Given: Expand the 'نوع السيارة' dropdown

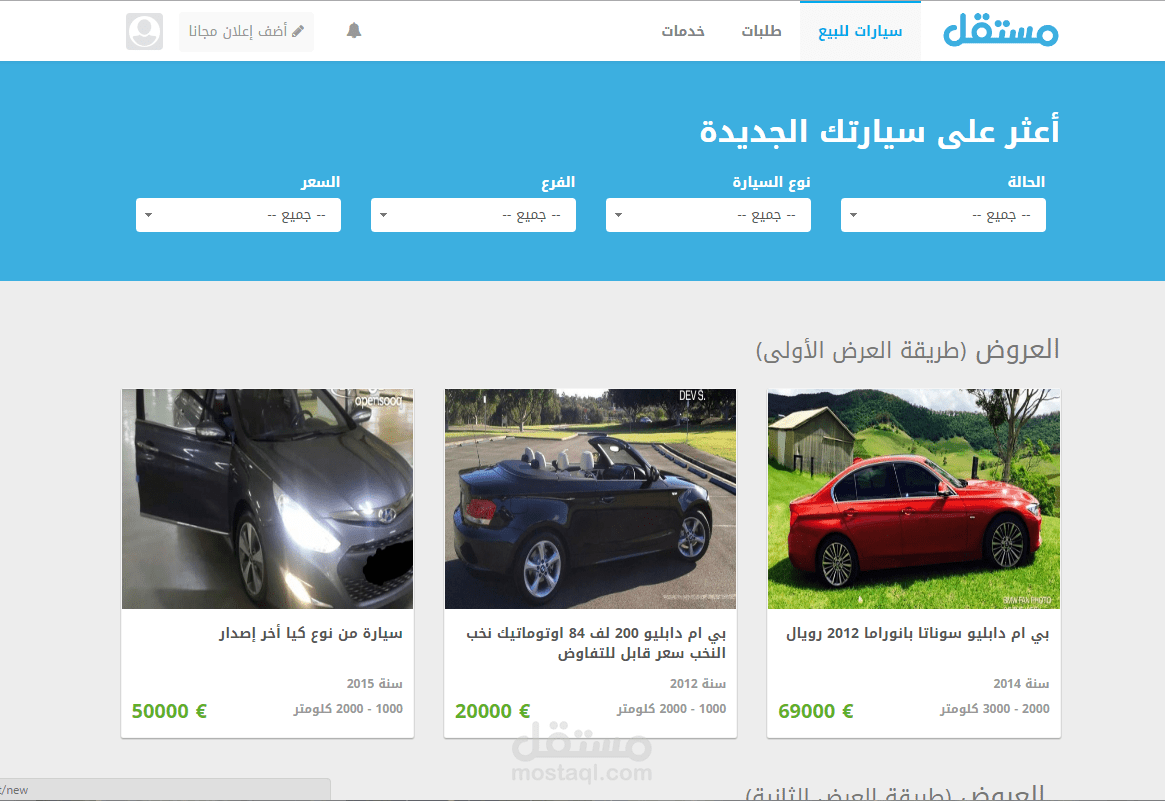Looking at the screenshot, I should click(708, 215).
